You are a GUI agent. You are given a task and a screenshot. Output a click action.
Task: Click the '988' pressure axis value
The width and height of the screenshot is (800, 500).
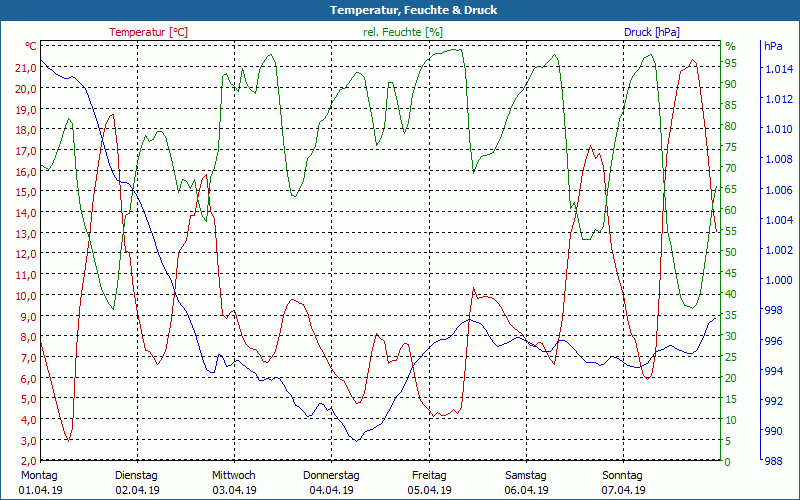click(x=773, y=462)
